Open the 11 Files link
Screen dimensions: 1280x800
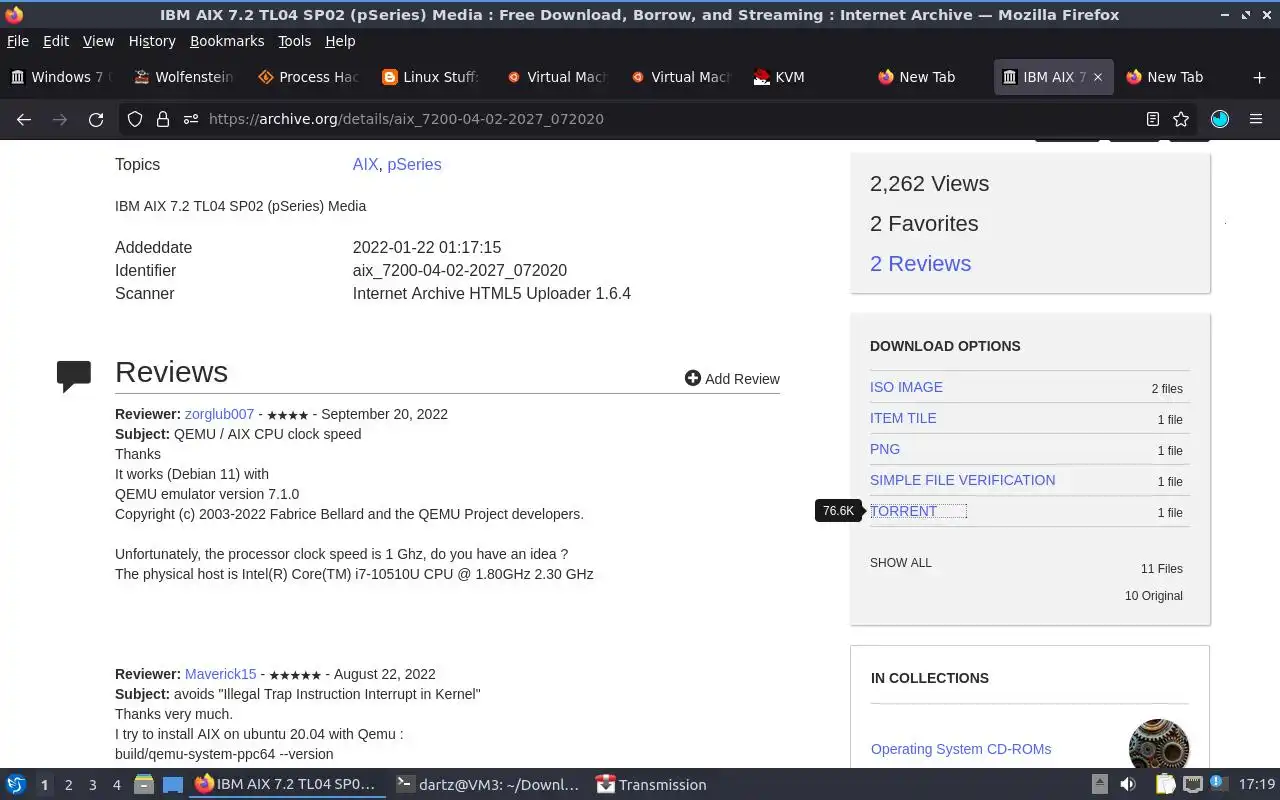pos(1162,569)
